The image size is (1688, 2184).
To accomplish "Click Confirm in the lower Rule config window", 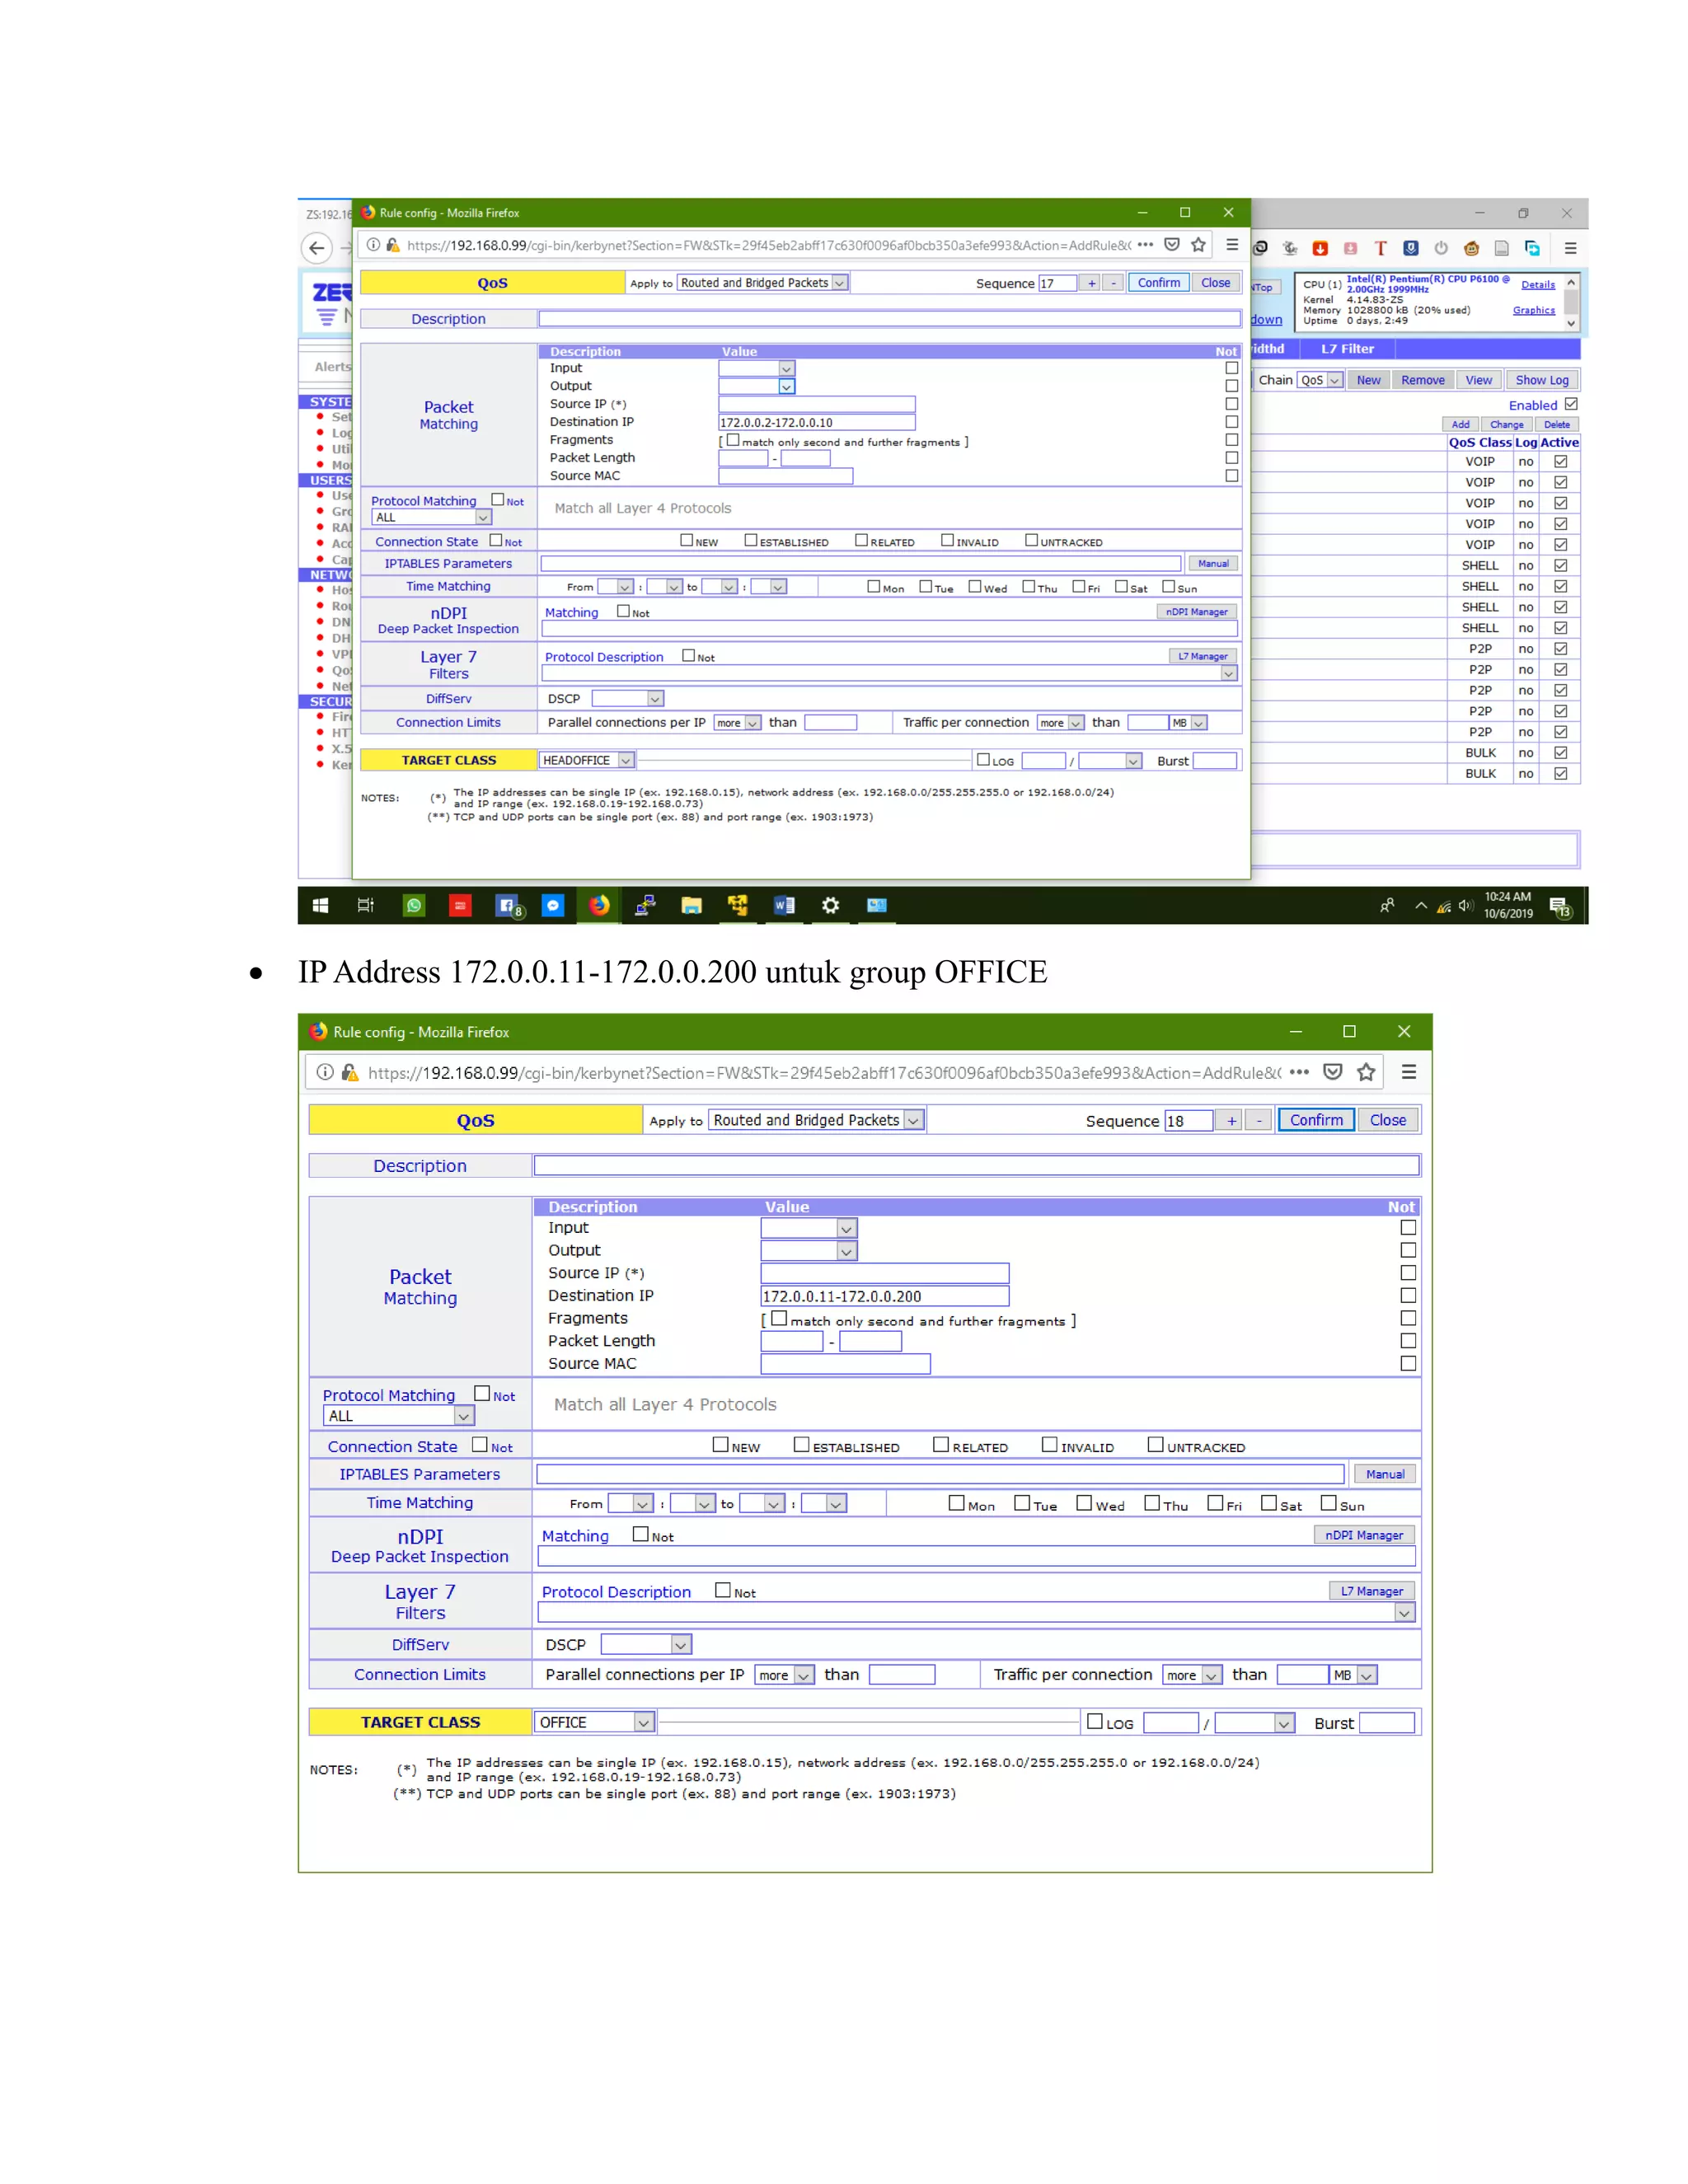I will tap(1316, 1120).
